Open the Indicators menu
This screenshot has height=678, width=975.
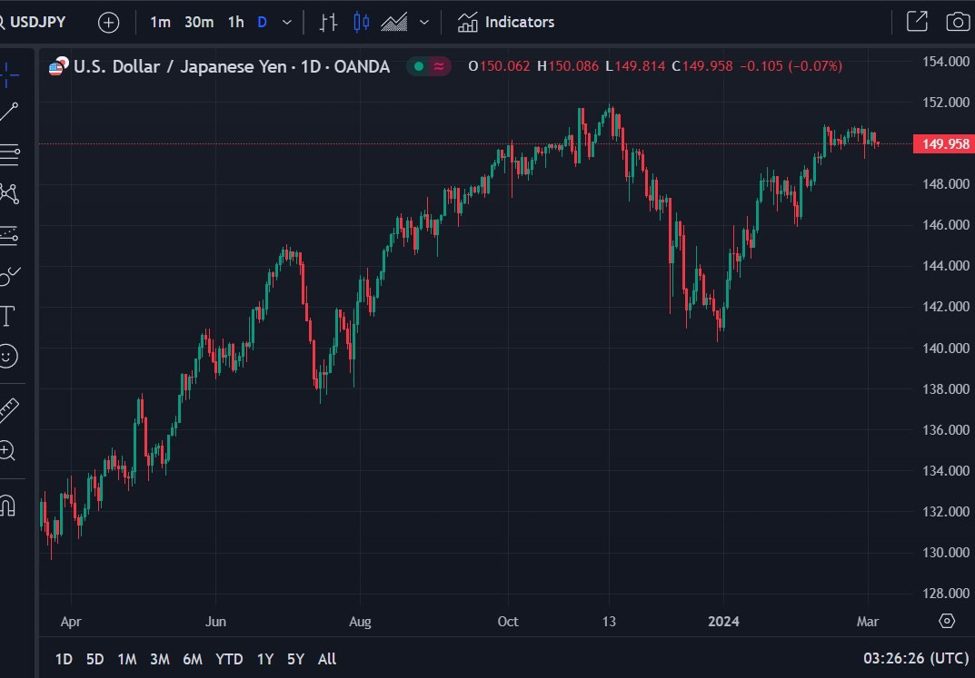point(506,22)
